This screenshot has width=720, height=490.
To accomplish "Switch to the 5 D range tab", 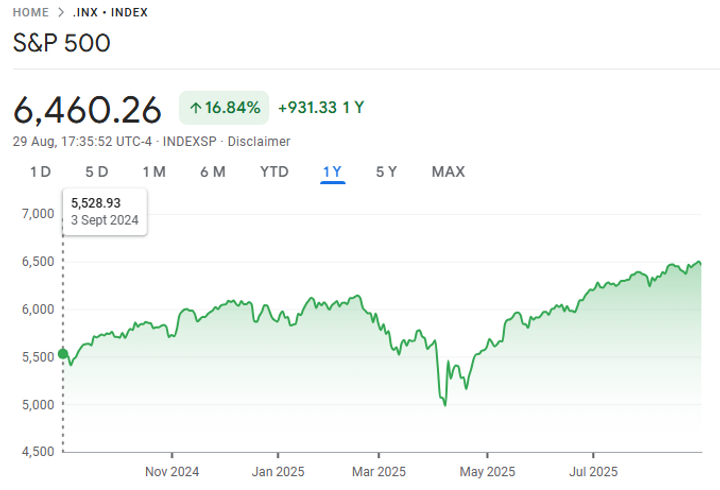I will [96, 172].
